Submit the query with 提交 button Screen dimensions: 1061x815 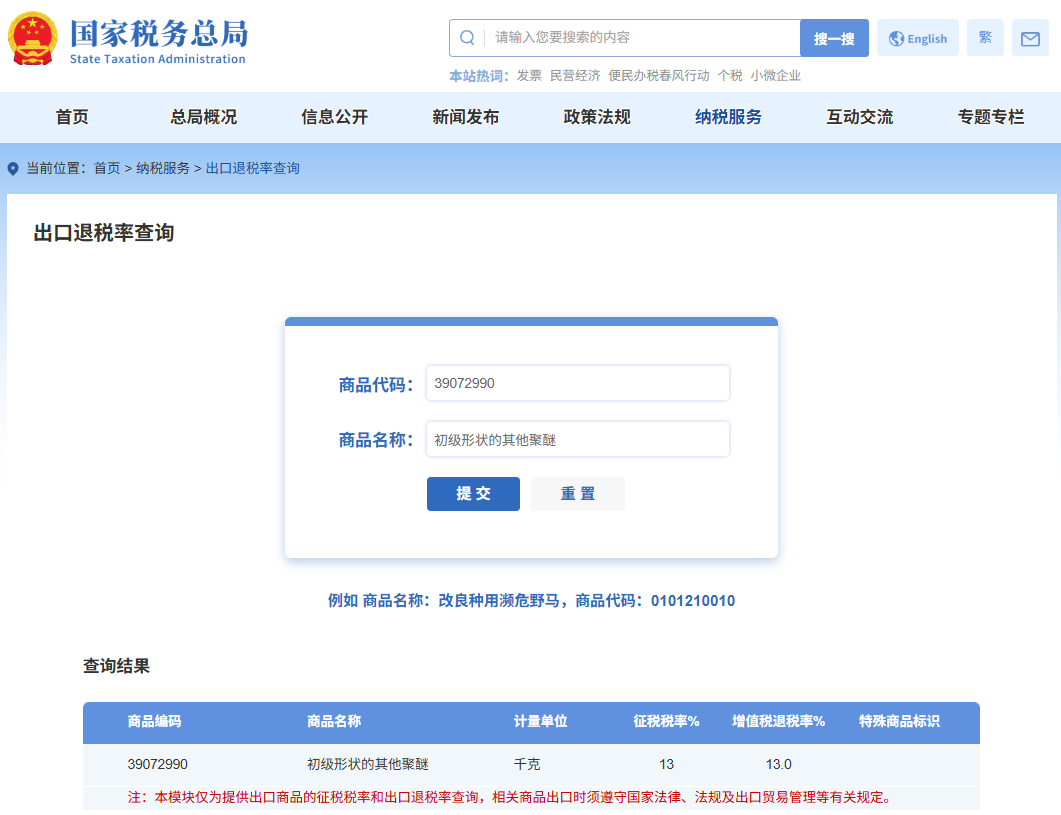click(473, 494)
